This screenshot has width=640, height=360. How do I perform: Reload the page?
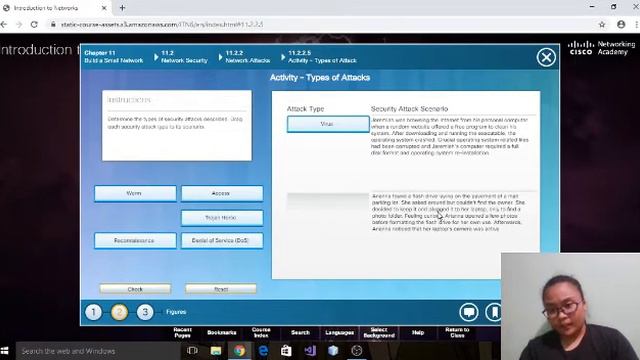pos(34,24)
